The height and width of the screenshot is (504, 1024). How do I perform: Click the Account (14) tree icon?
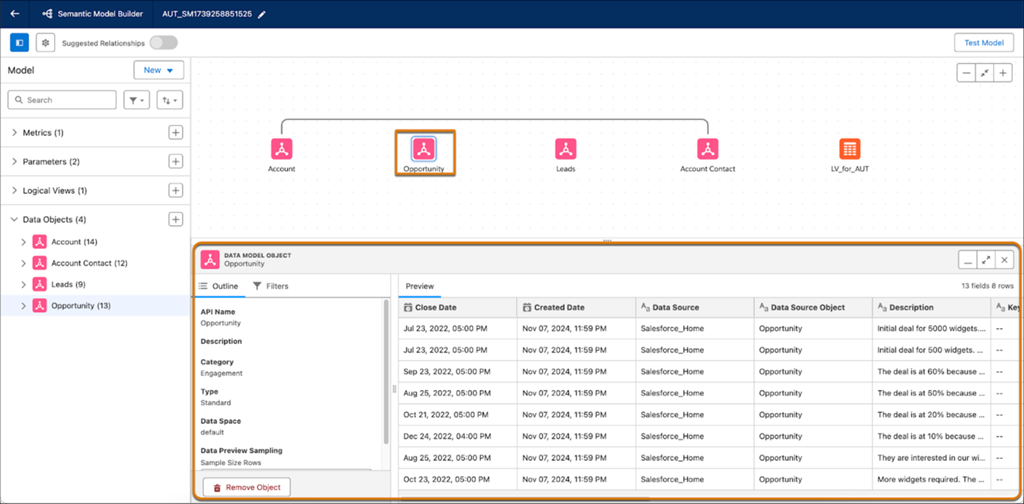[x=39, y=242]
